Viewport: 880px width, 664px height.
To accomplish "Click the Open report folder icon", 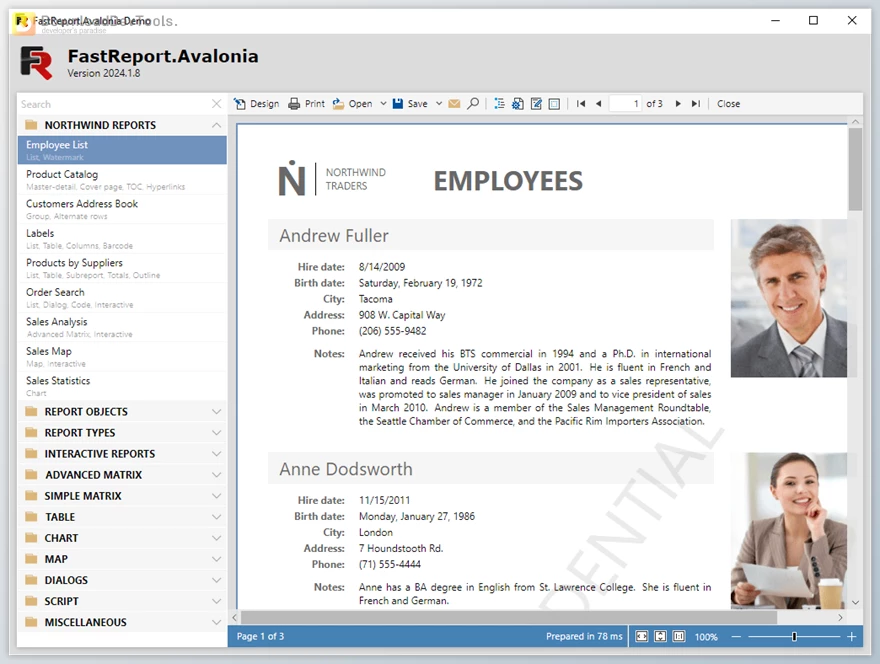I will 338,104.
